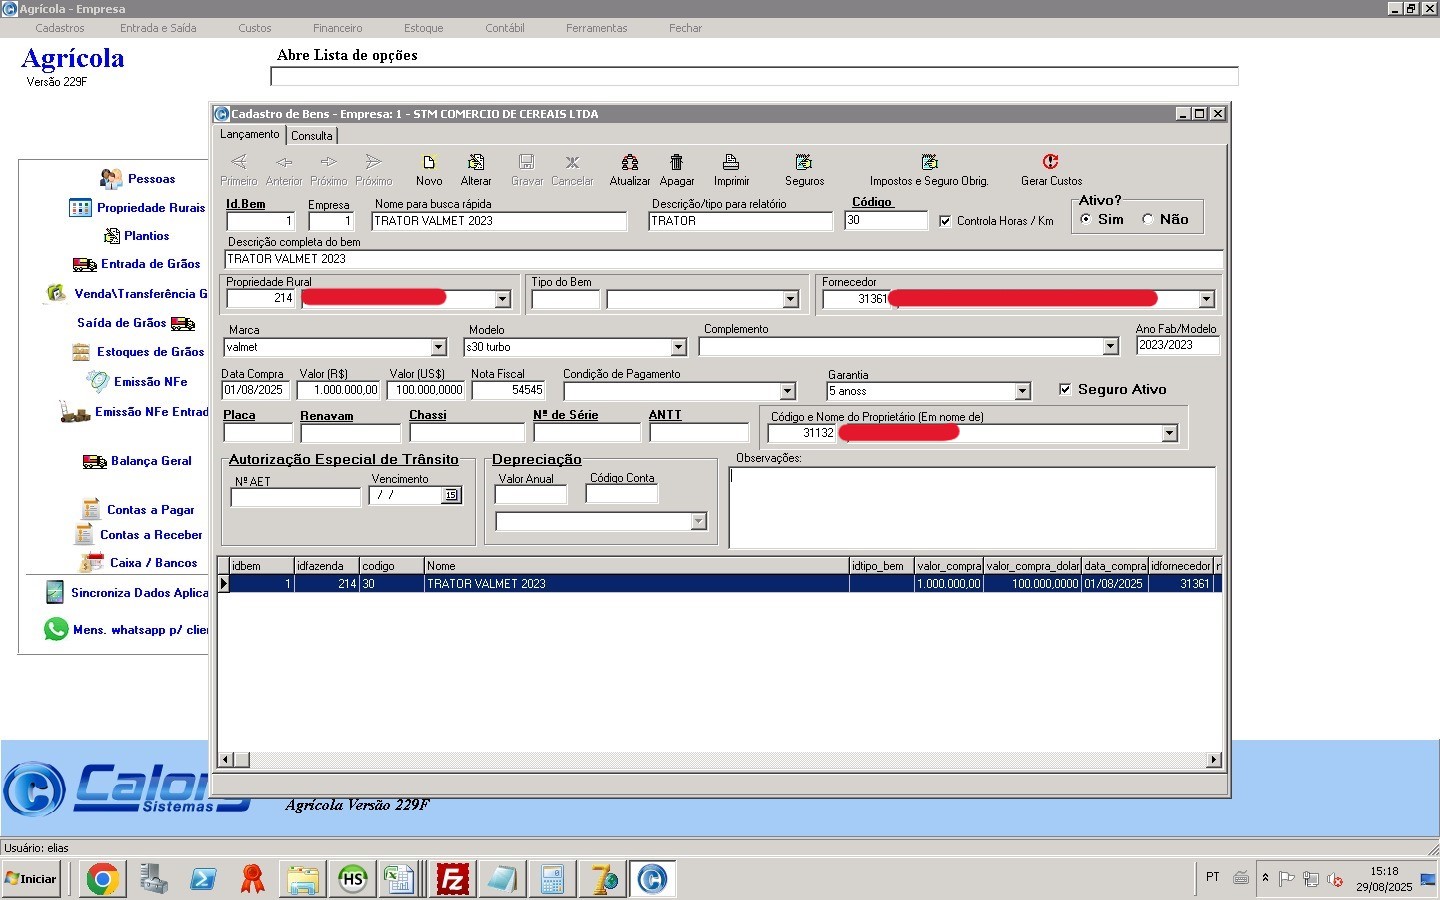
Task: Switch to the Consulta tab
Action: pos(312,136)
